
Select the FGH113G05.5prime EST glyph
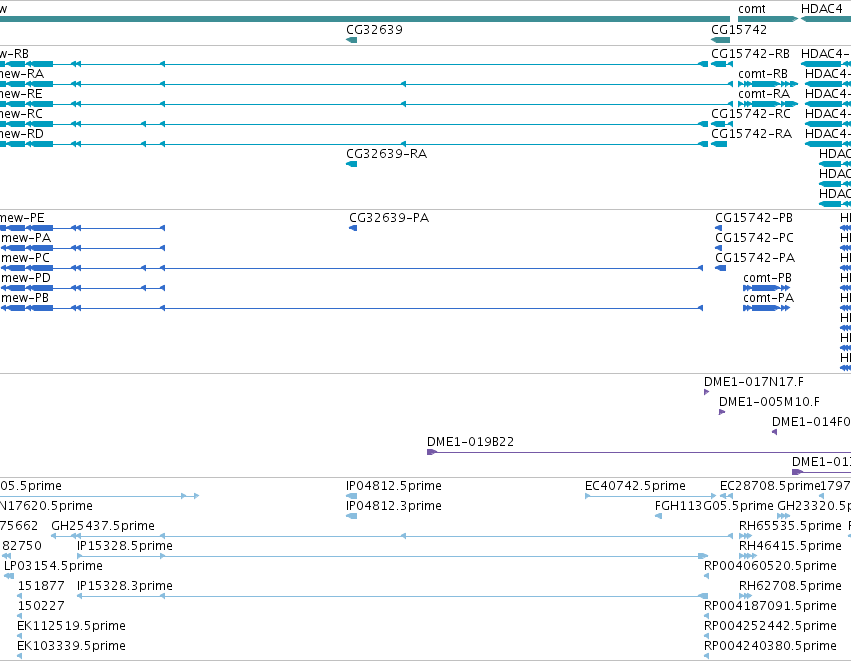point(658,517)
